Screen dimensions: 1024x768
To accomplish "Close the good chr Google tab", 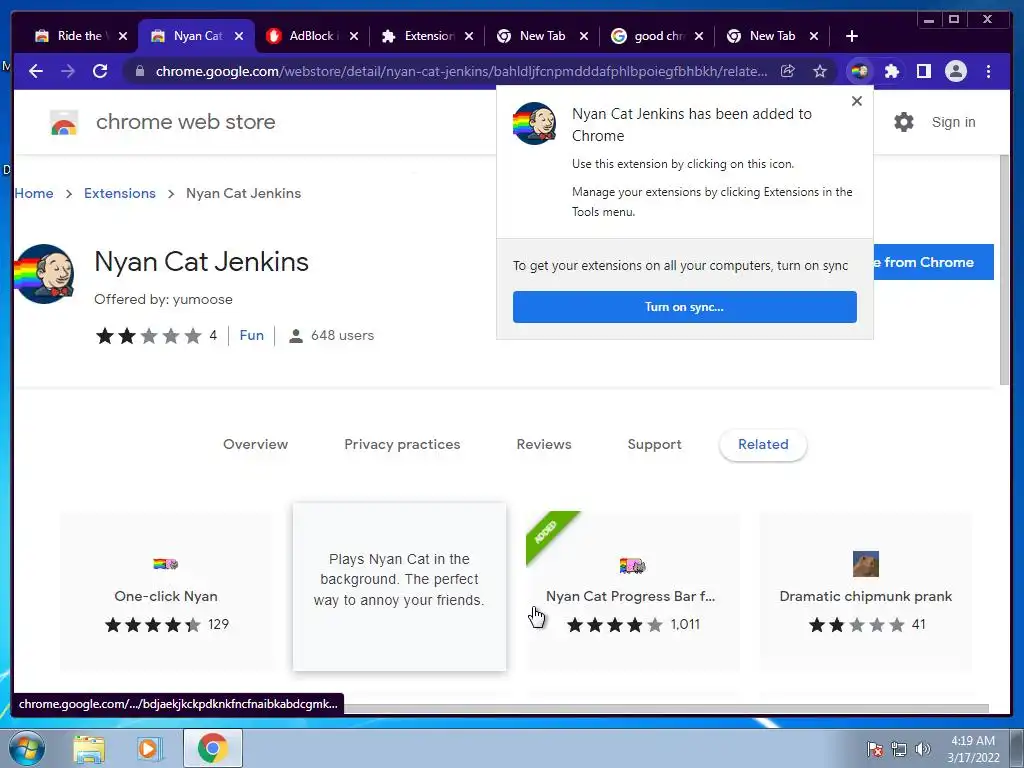I will pyautogui.click(x=699, y=36).
